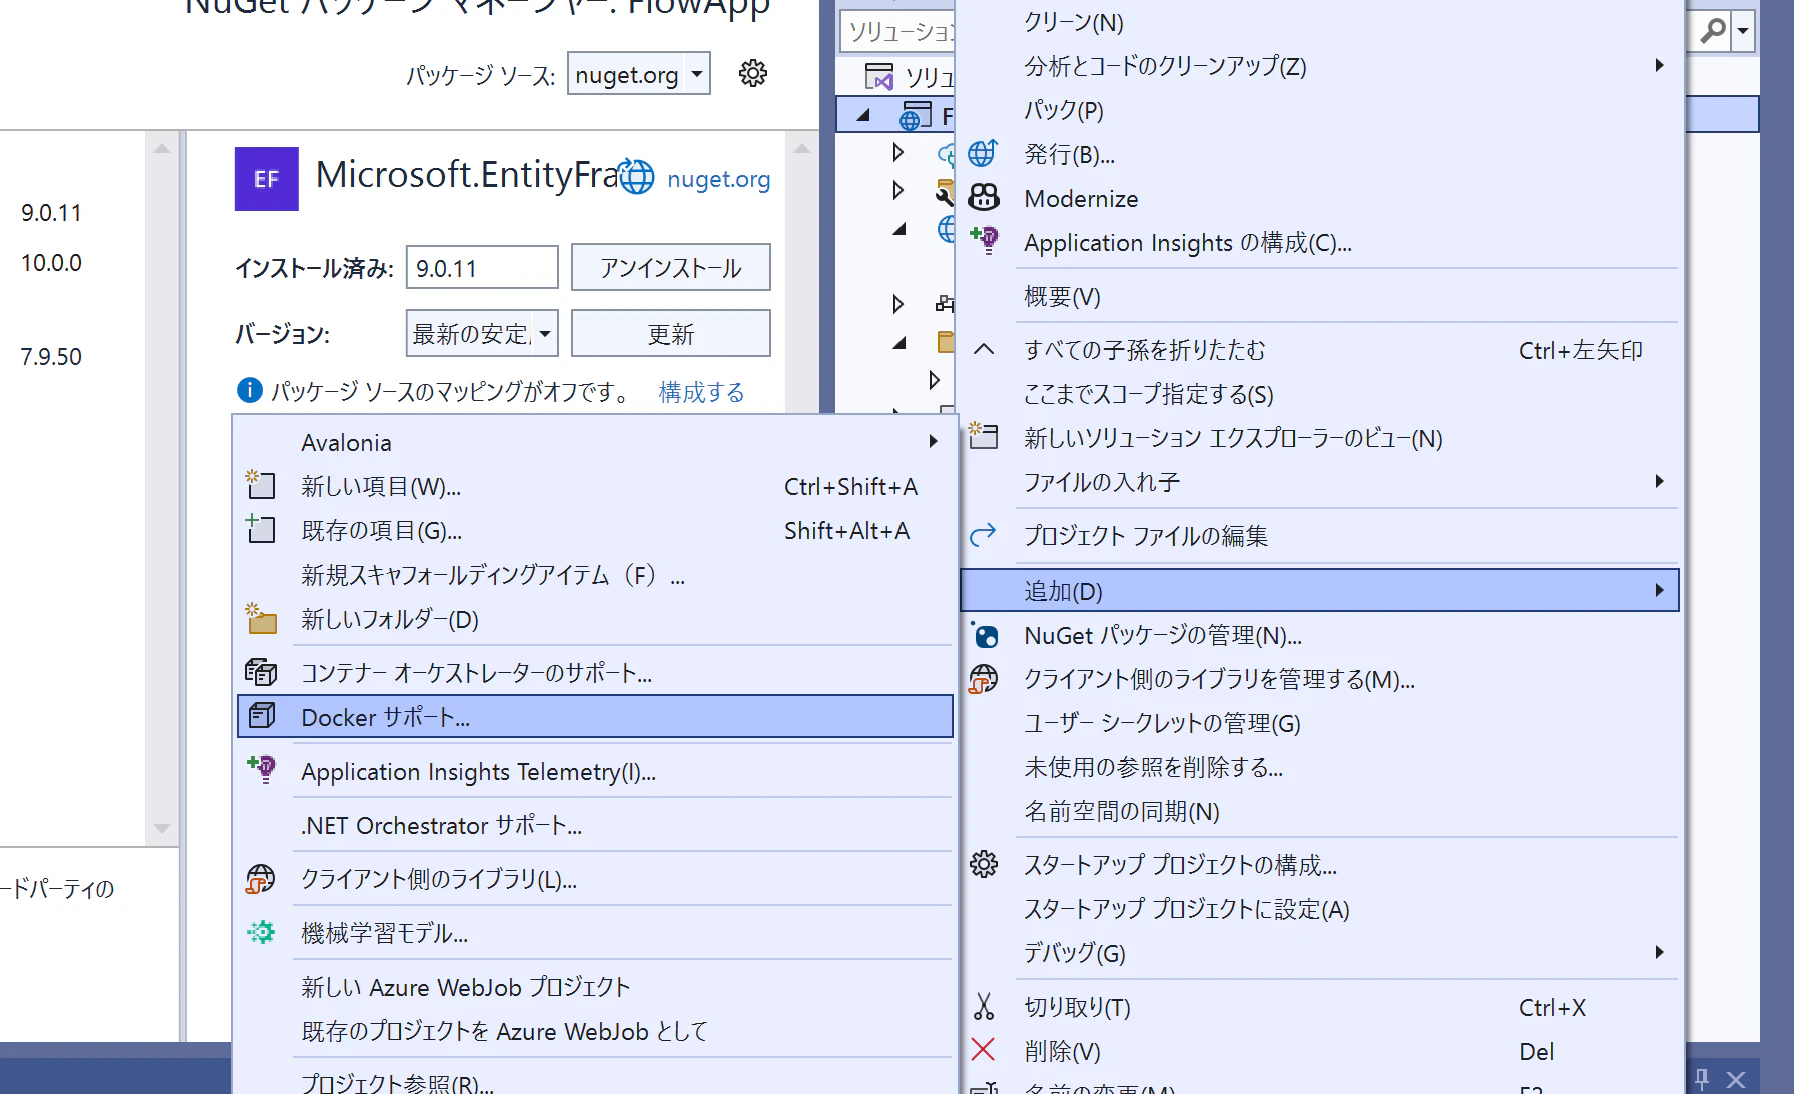Click the NuGet package management icon
1794x1094 pixels.
point(984,635)
